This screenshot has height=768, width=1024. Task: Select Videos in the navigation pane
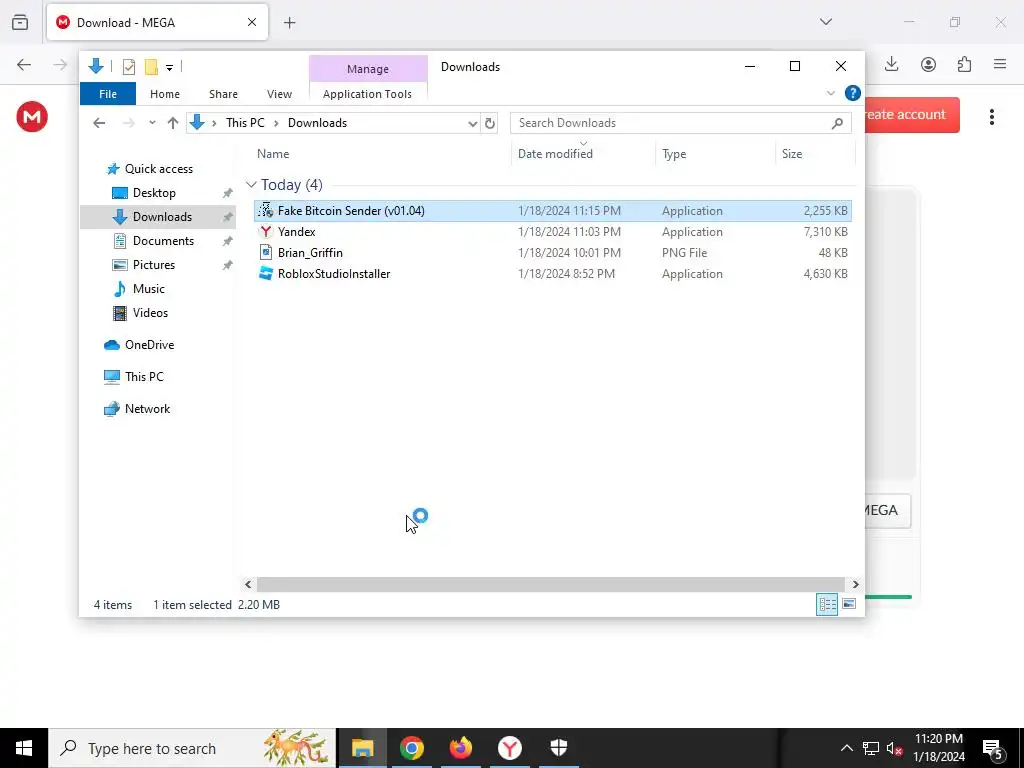[x=150, y=313]
